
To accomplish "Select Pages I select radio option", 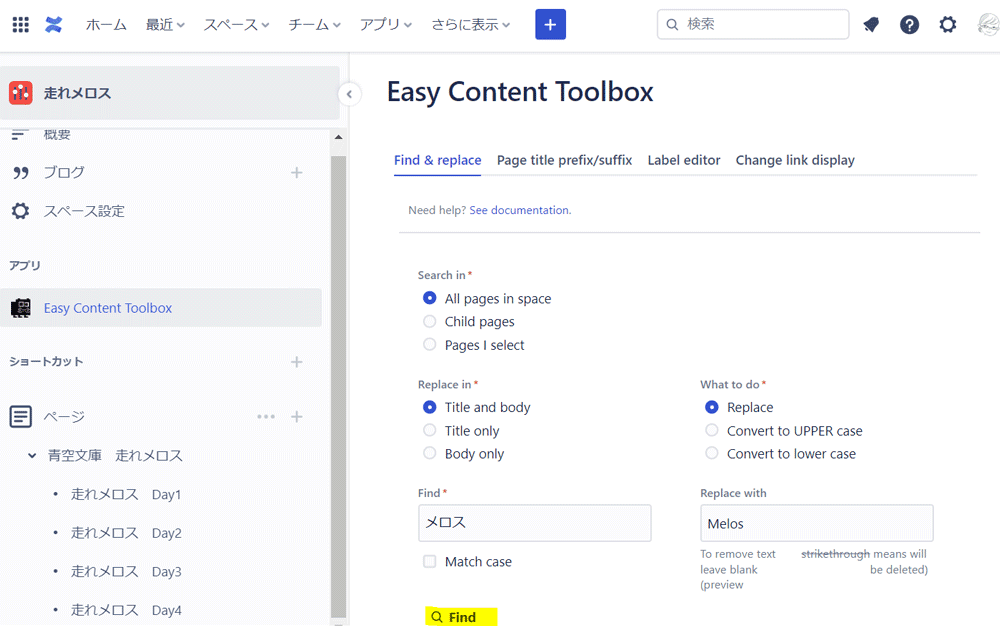I will click(x=430, y=345).
